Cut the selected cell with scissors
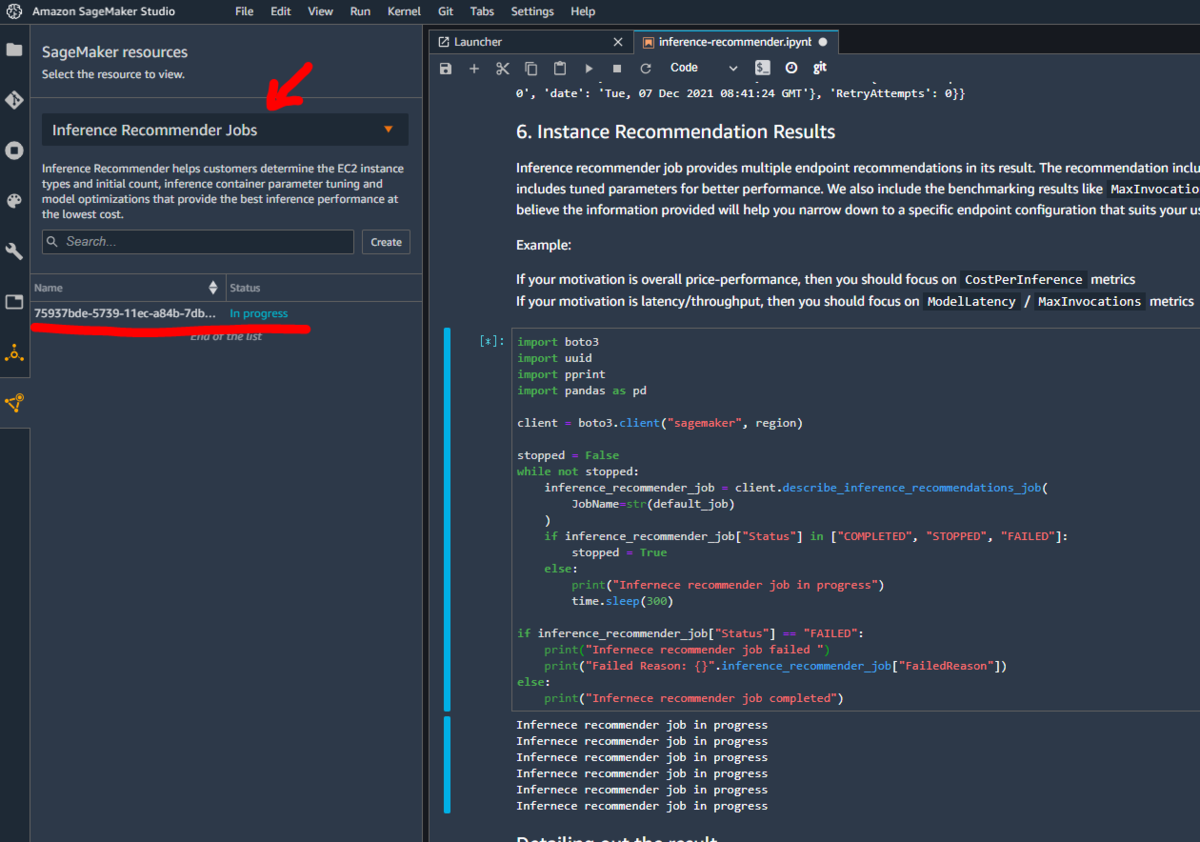The width and height of the screenshot is (1200, 842). [x=503, y=68]
